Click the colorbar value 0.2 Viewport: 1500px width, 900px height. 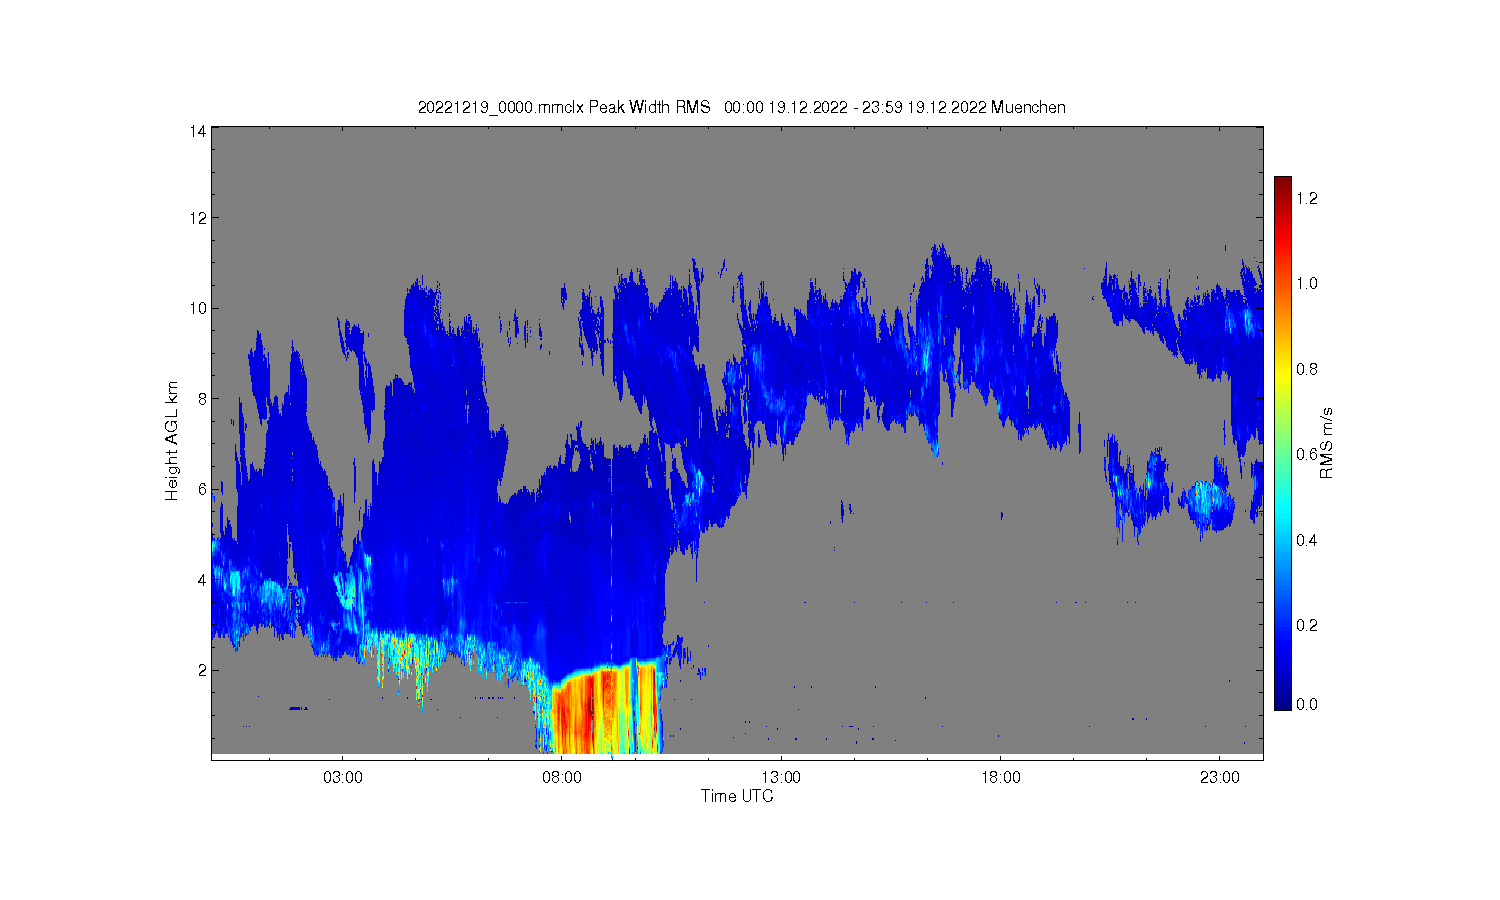pyautogui.click(x=1307, y=625)
